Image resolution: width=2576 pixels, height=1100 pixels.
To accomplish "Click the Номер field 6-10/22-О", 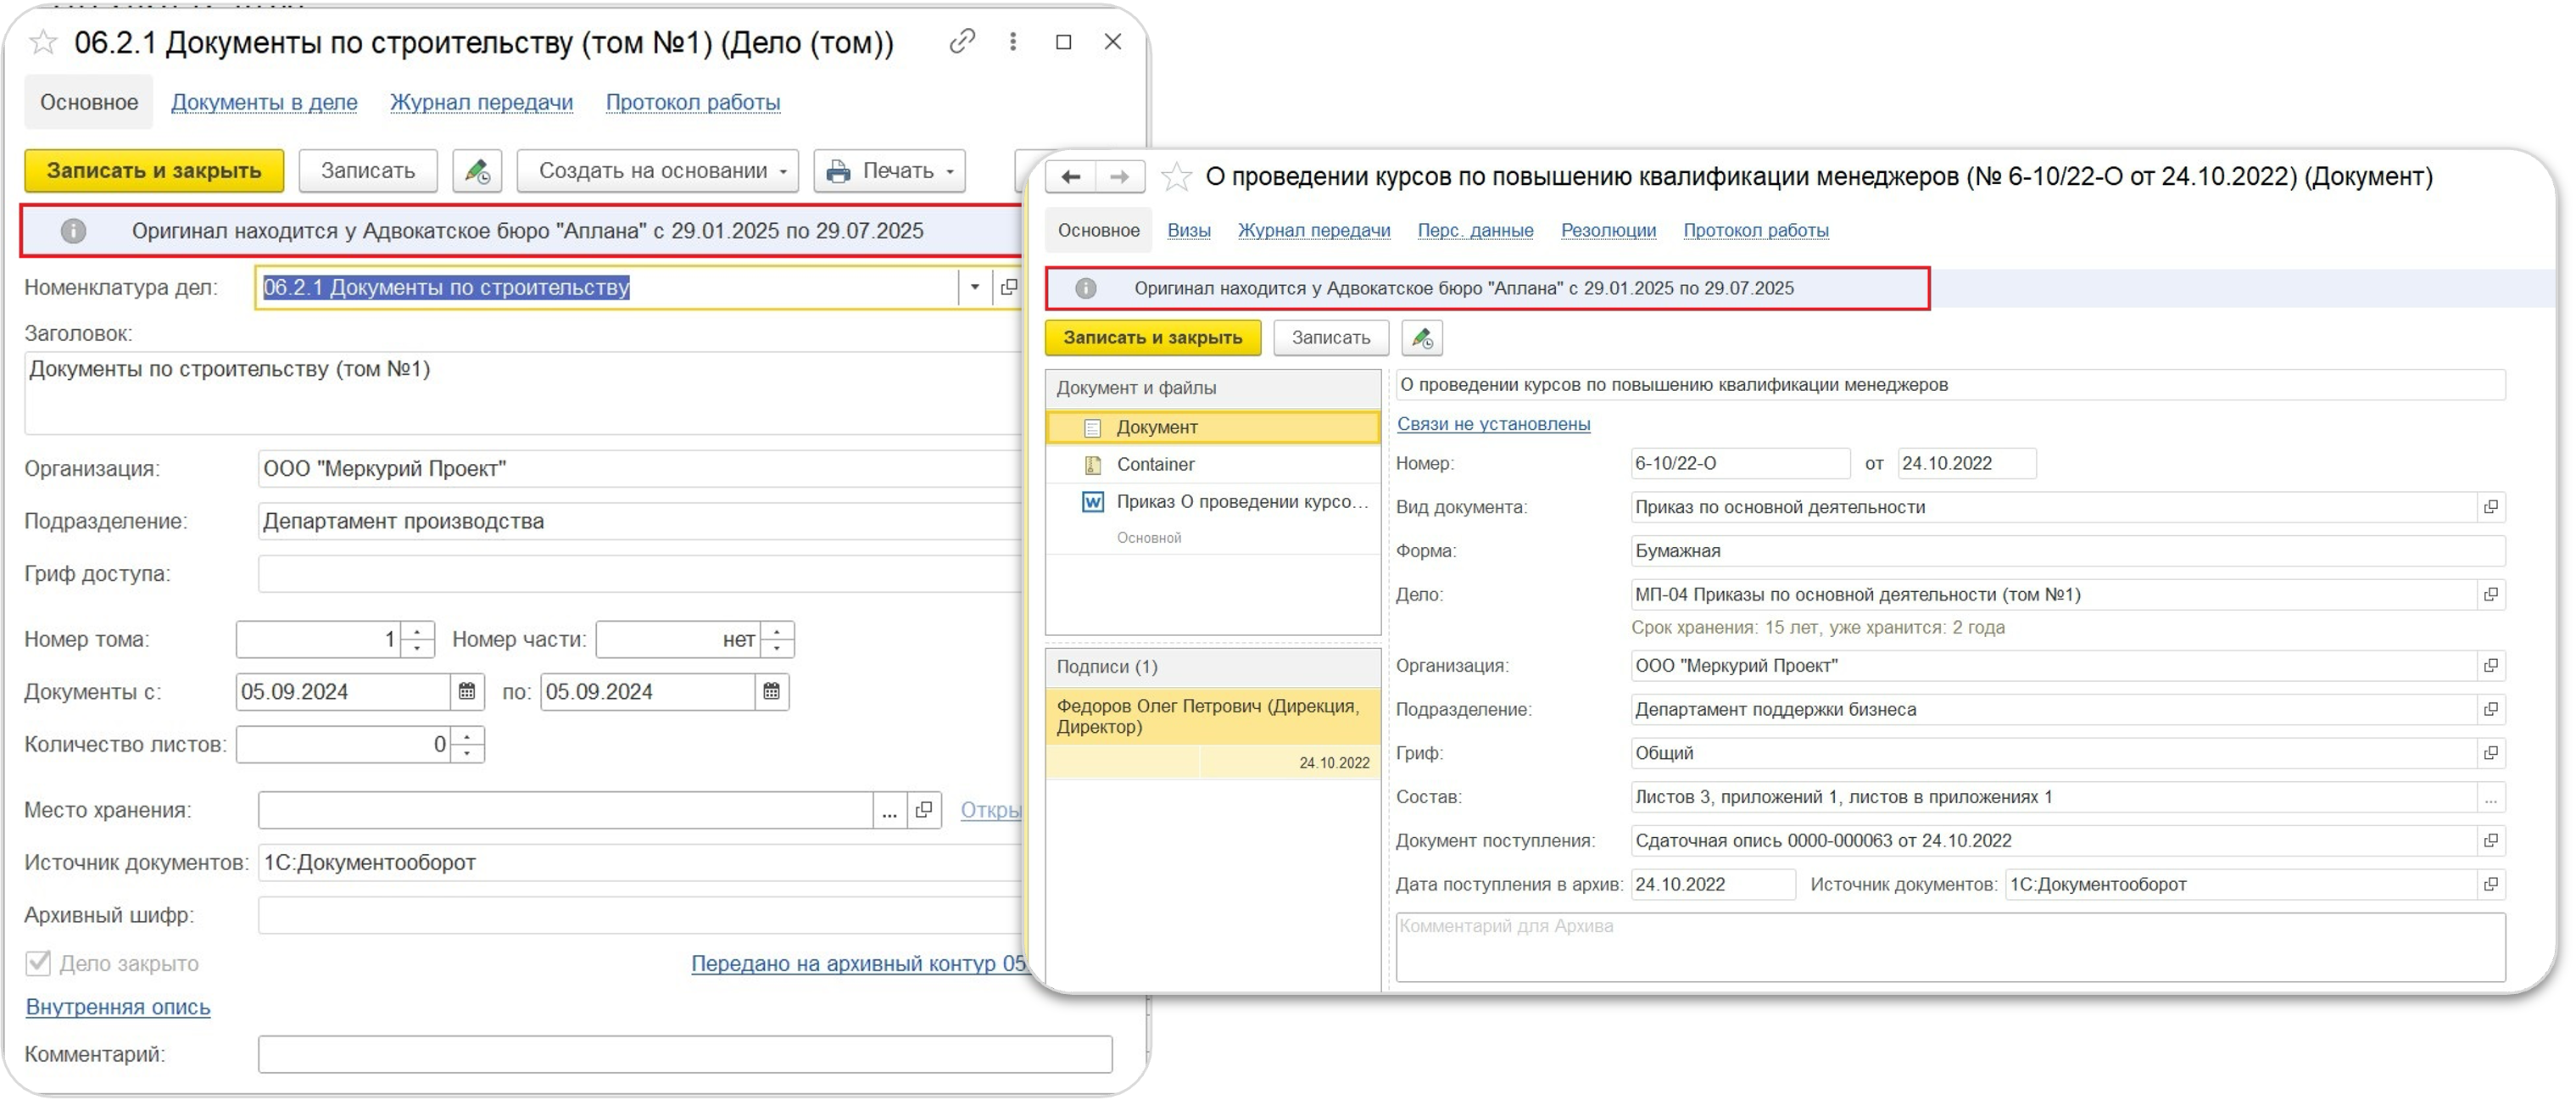I will [x=1740, y=464].
